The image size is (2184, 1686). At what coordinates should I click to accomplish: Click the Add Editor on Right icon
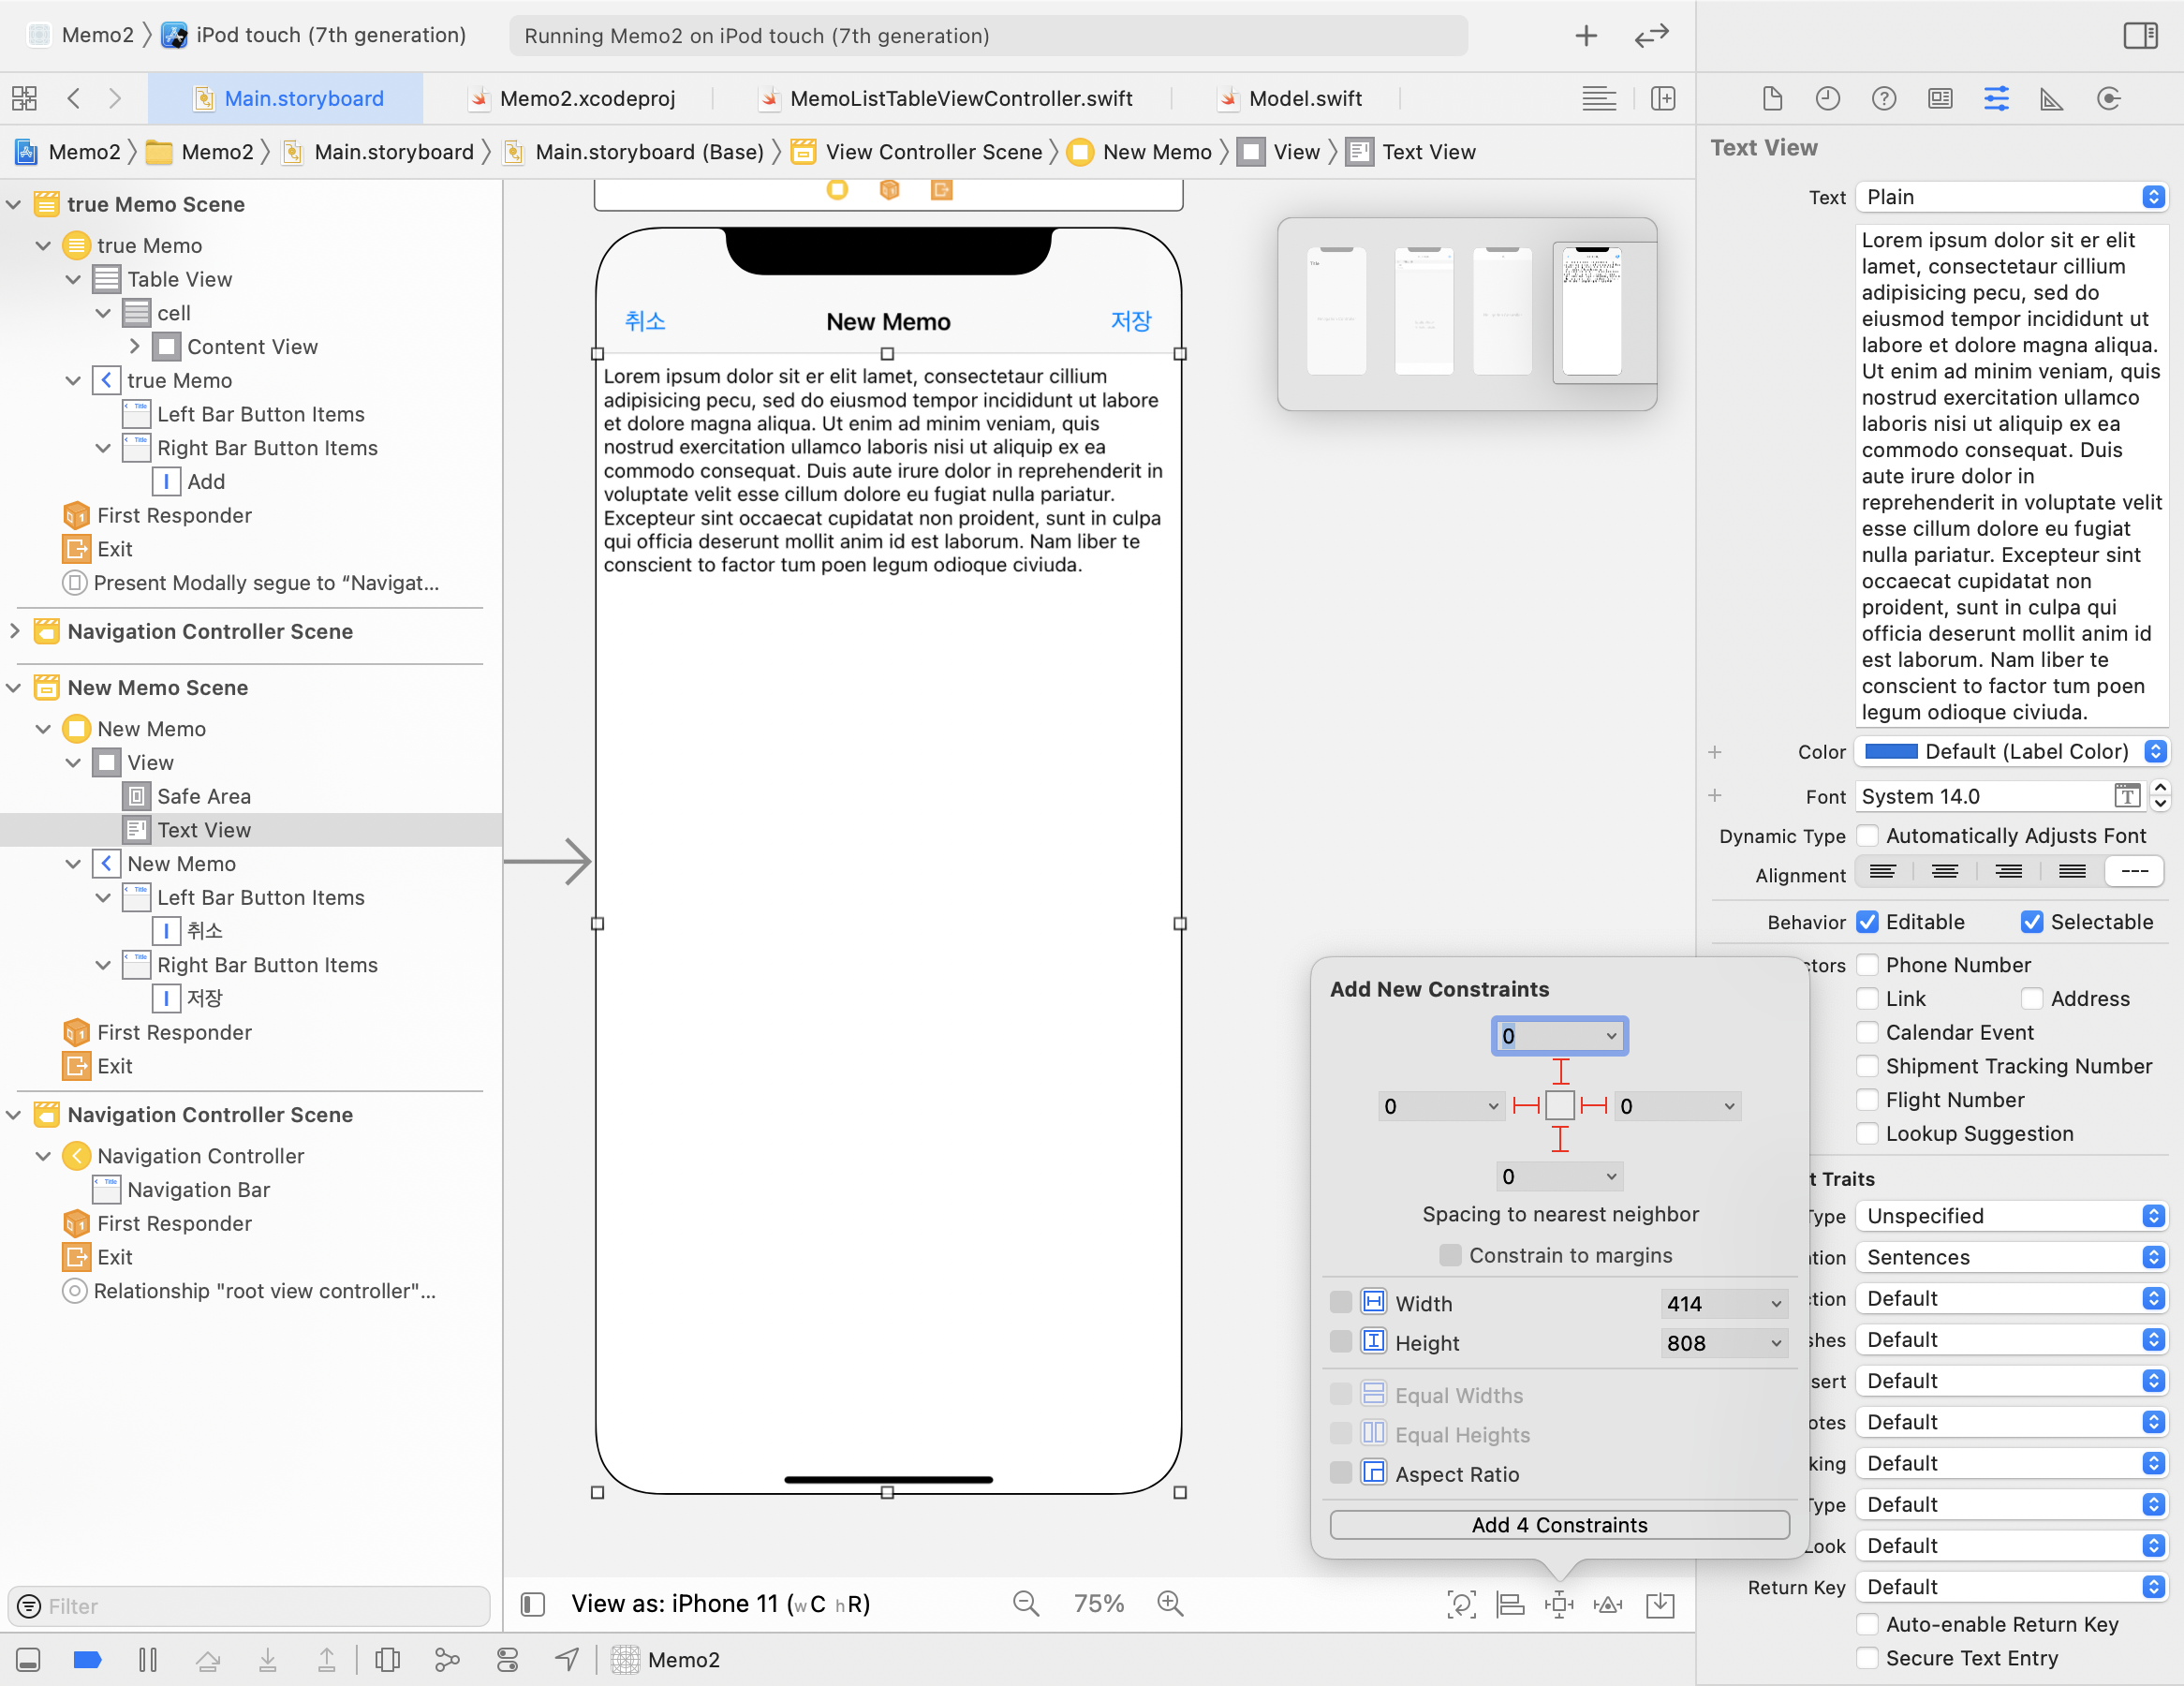point(1663,98)
